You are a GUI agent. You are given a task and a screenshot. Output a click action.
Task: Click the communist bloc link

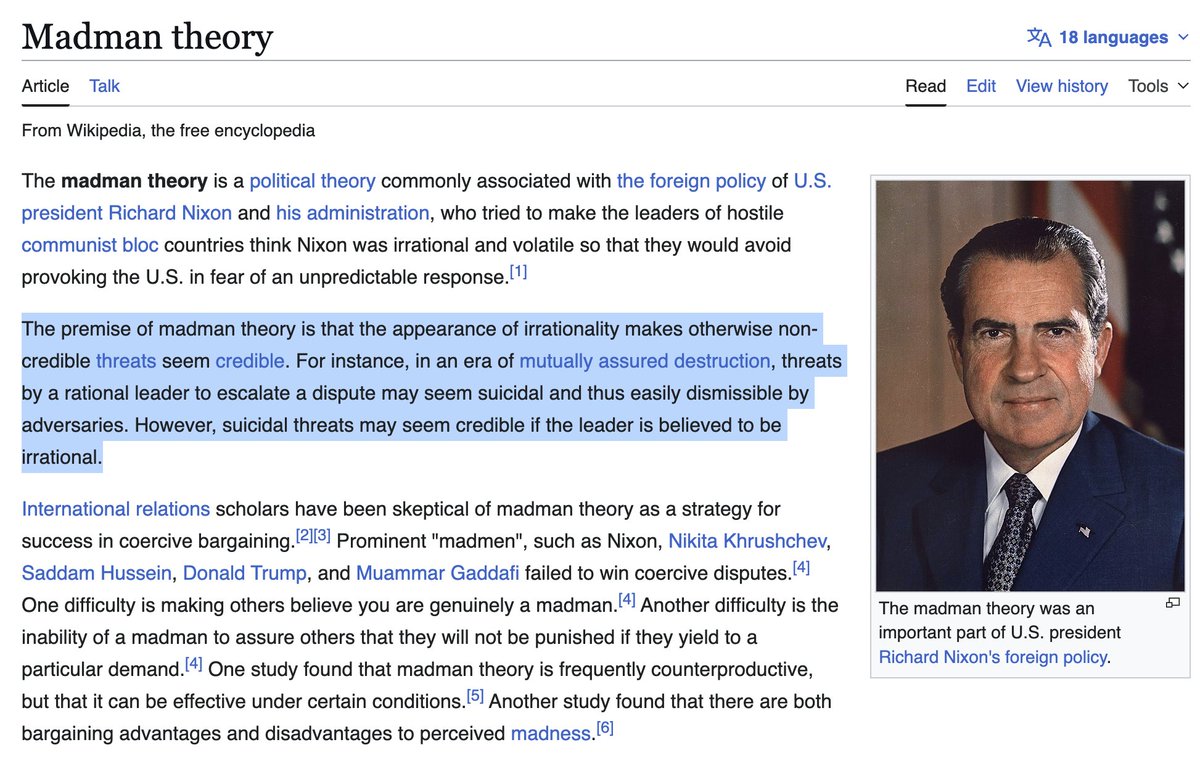tap(88, 245)
